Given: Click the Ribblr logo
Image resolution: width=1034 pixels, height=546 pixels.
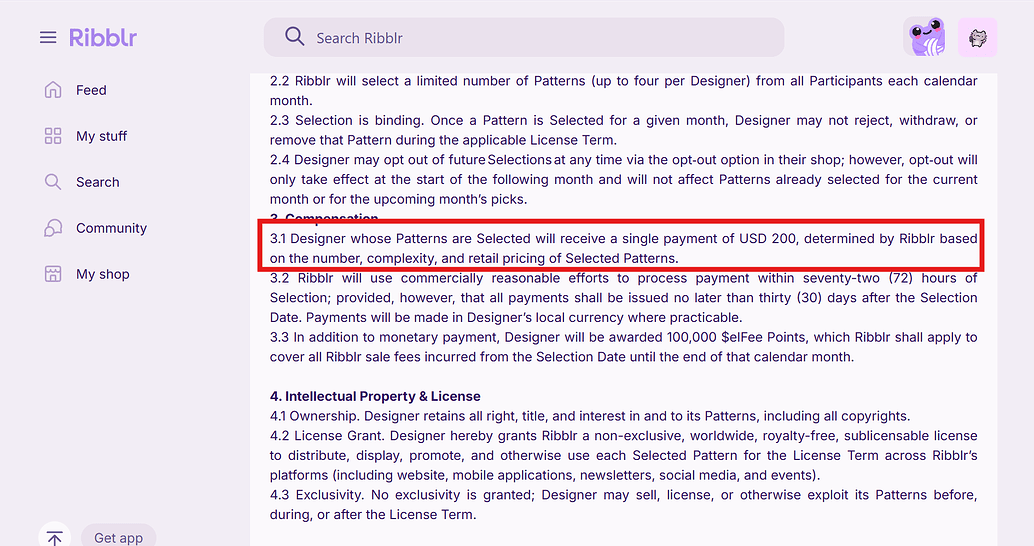Looking at the screenshot, I should (103, 38).
